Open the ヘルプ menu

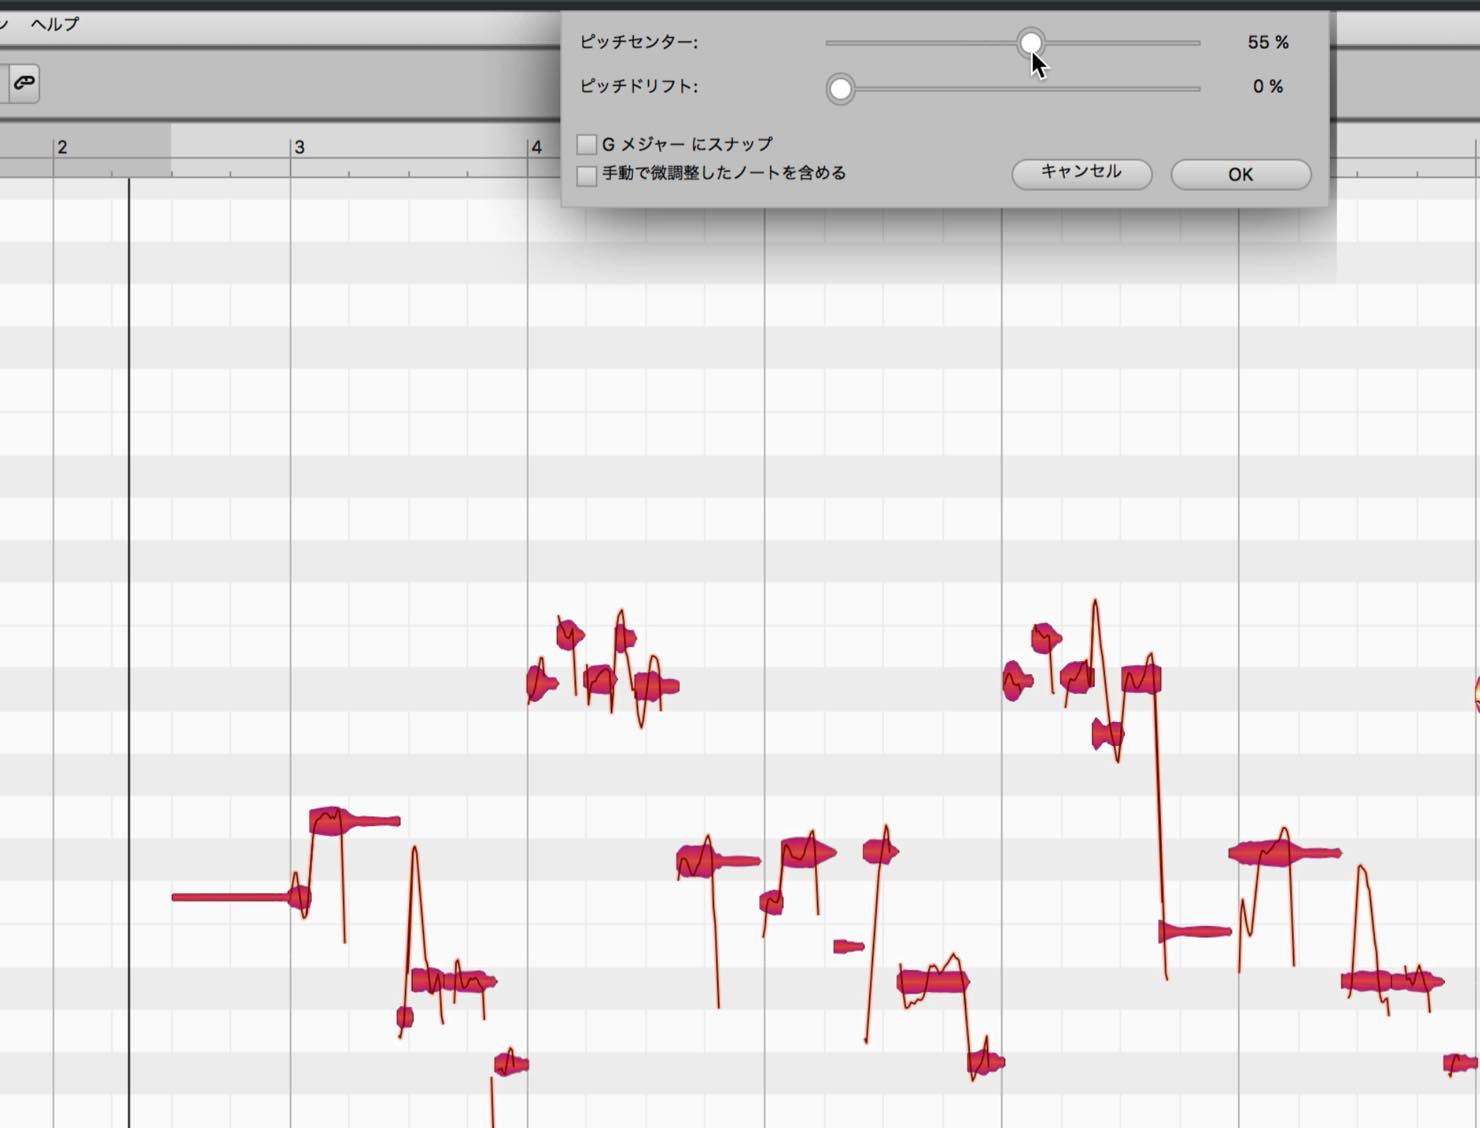(x=54, y=24)
